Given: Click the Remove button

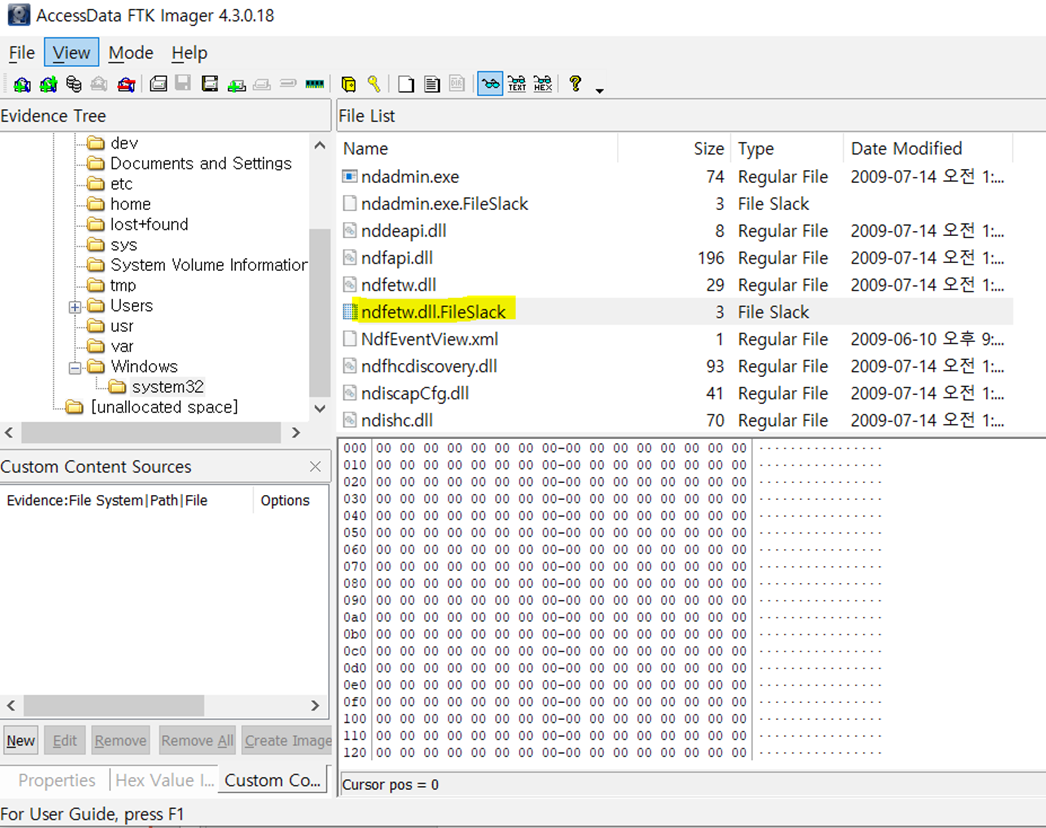Looking at the screenshot, I should [120, 741].
